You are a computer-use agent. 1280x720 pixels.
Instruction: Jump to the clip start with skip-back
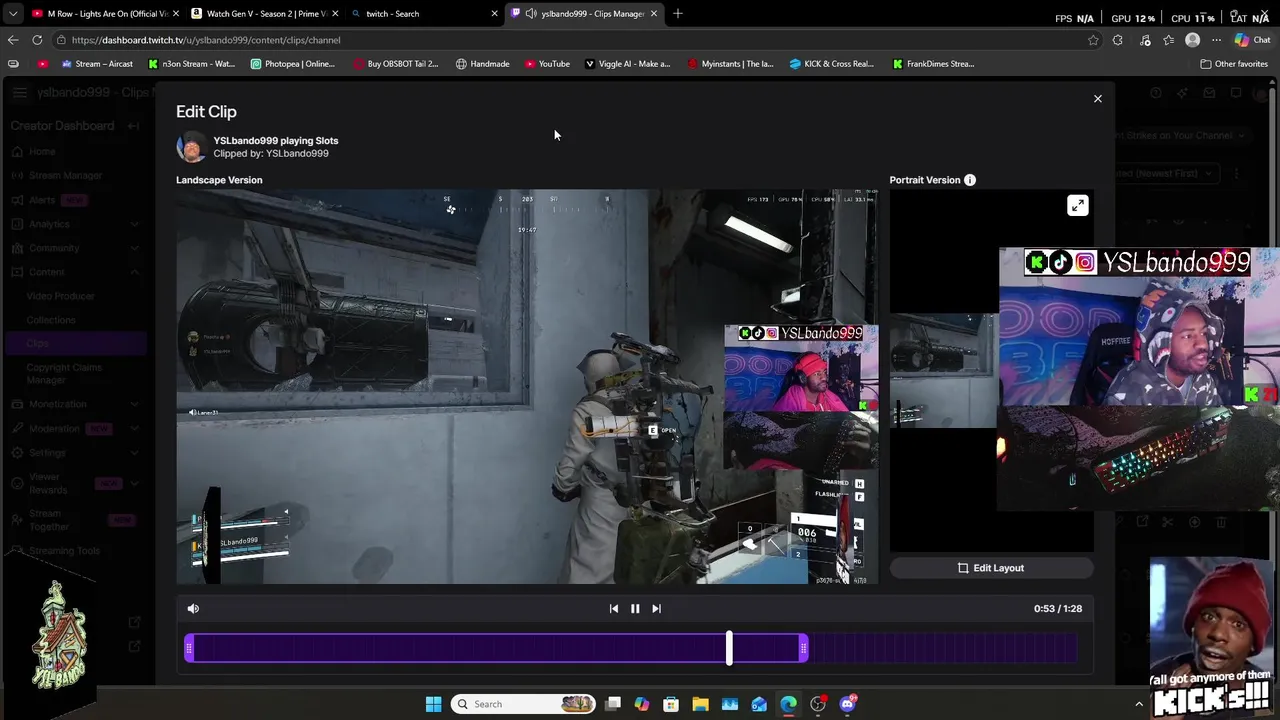tap(614, 608)
